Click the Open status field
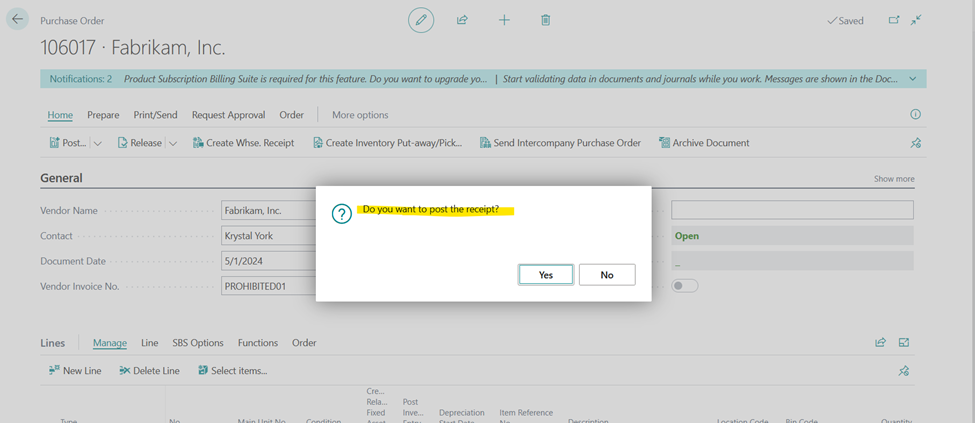This screenshot has height=423, width=975. pos(792,236)
